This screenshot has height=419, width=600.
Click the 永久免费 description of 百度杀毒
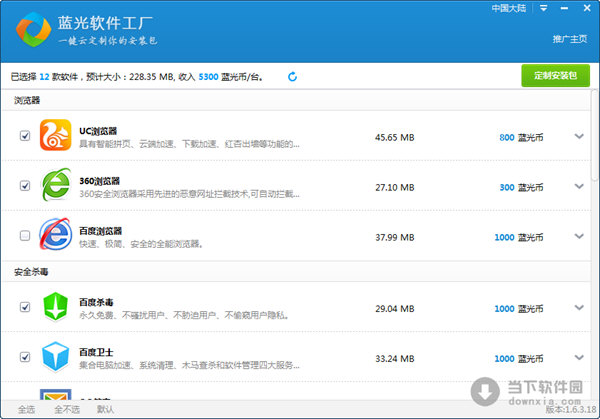click(184, 315)
